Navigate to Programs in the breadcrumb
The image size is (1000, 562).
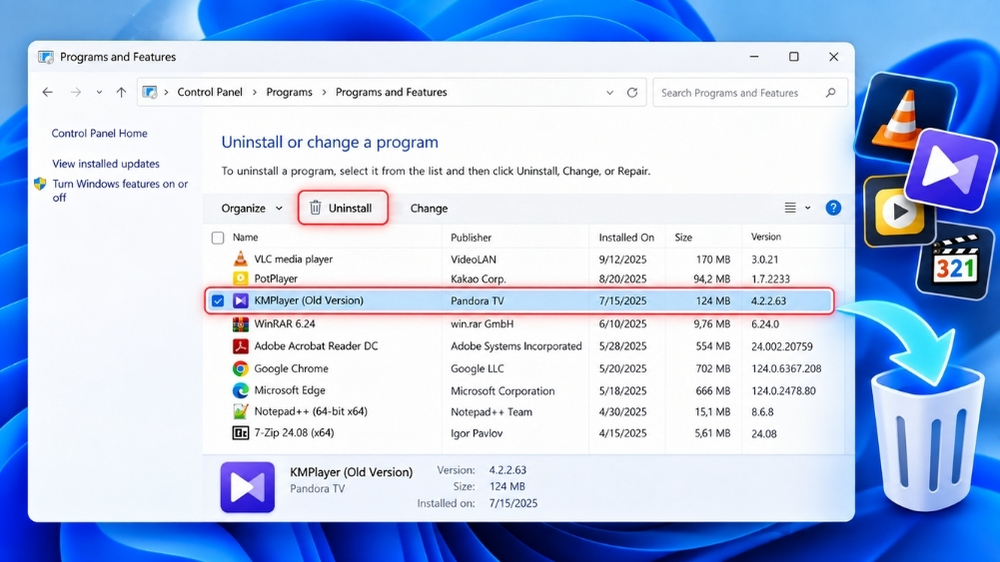[290, 92]
